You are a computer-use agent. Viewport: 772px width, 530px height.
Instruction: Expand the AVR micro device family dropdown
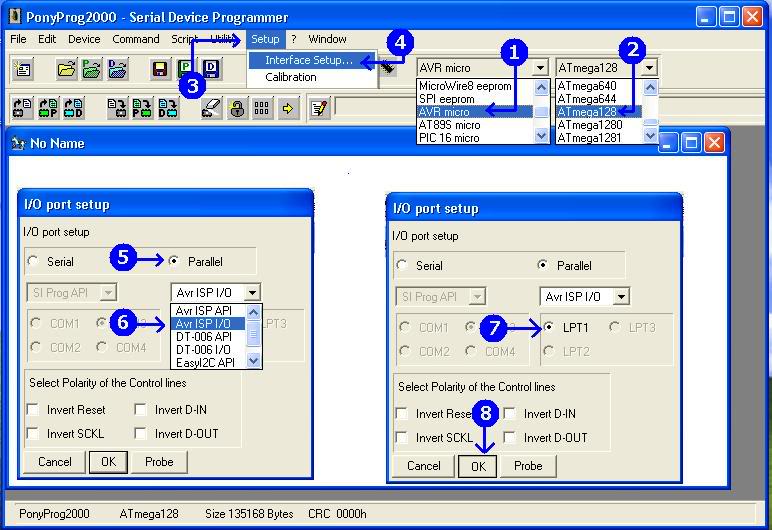540,67
